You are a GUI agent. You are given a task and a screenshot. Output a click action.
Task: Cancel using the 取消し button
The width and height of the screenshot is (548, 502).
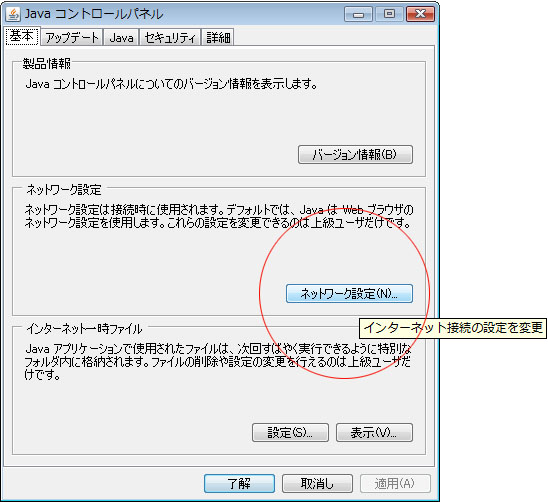pyautogui.click(x=317, y=483)
